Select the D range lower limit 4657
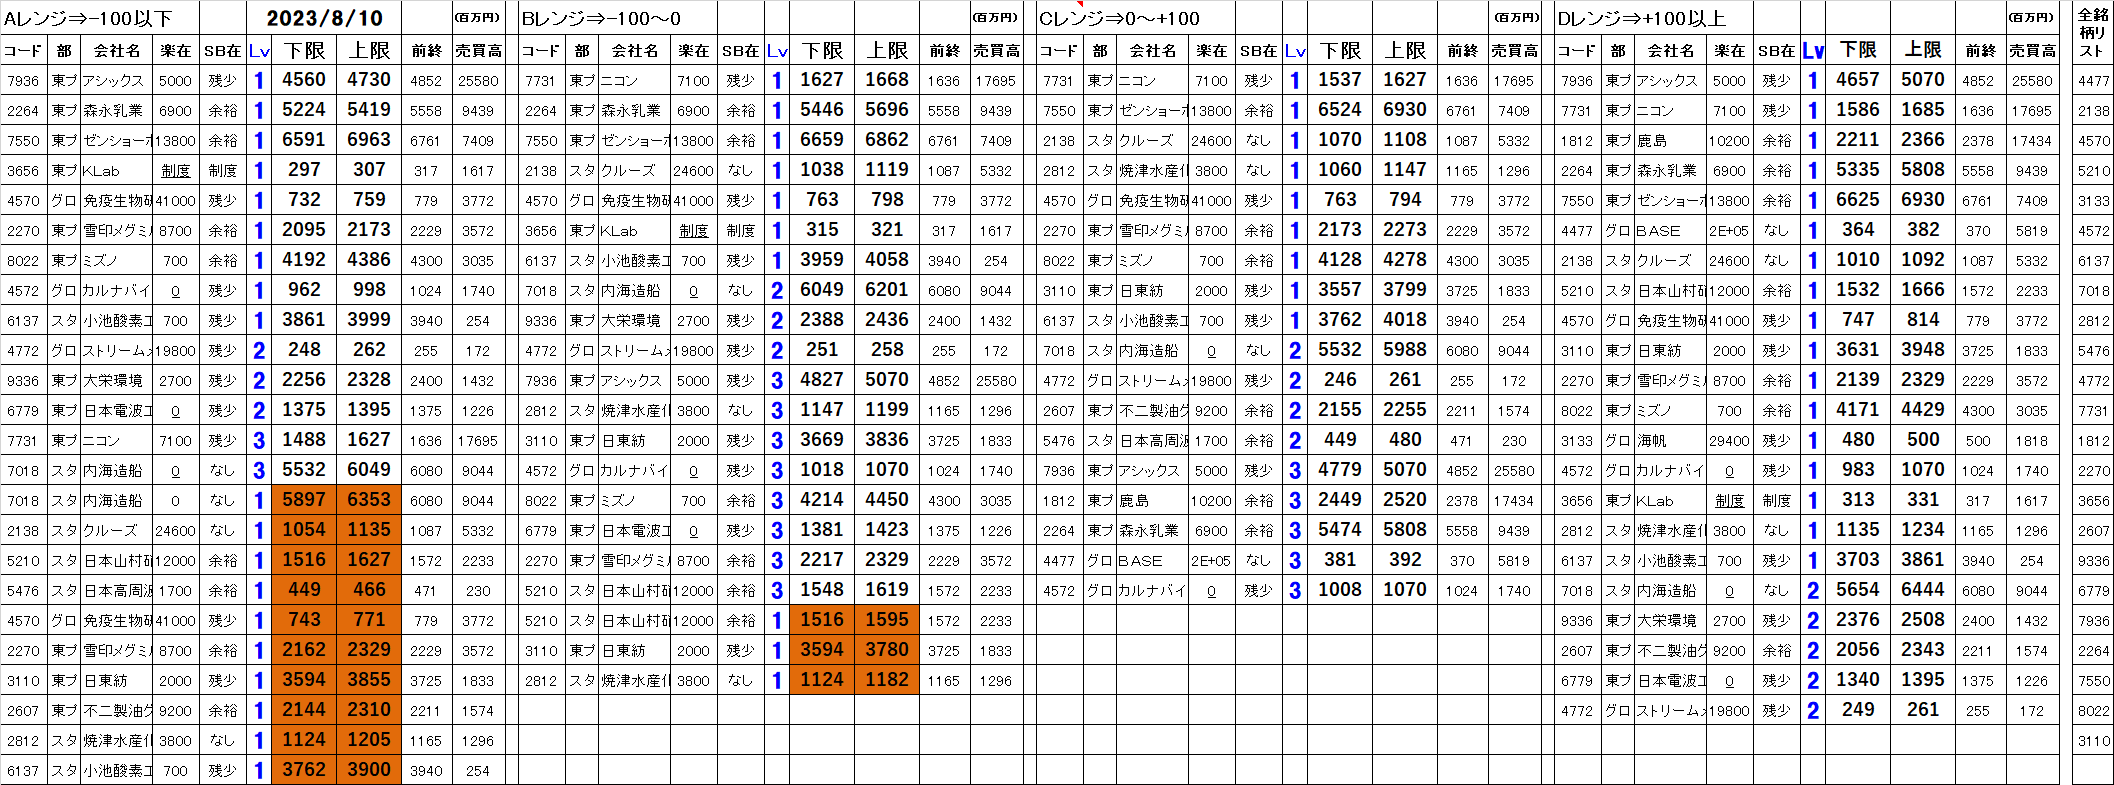 coord(1858,80)
